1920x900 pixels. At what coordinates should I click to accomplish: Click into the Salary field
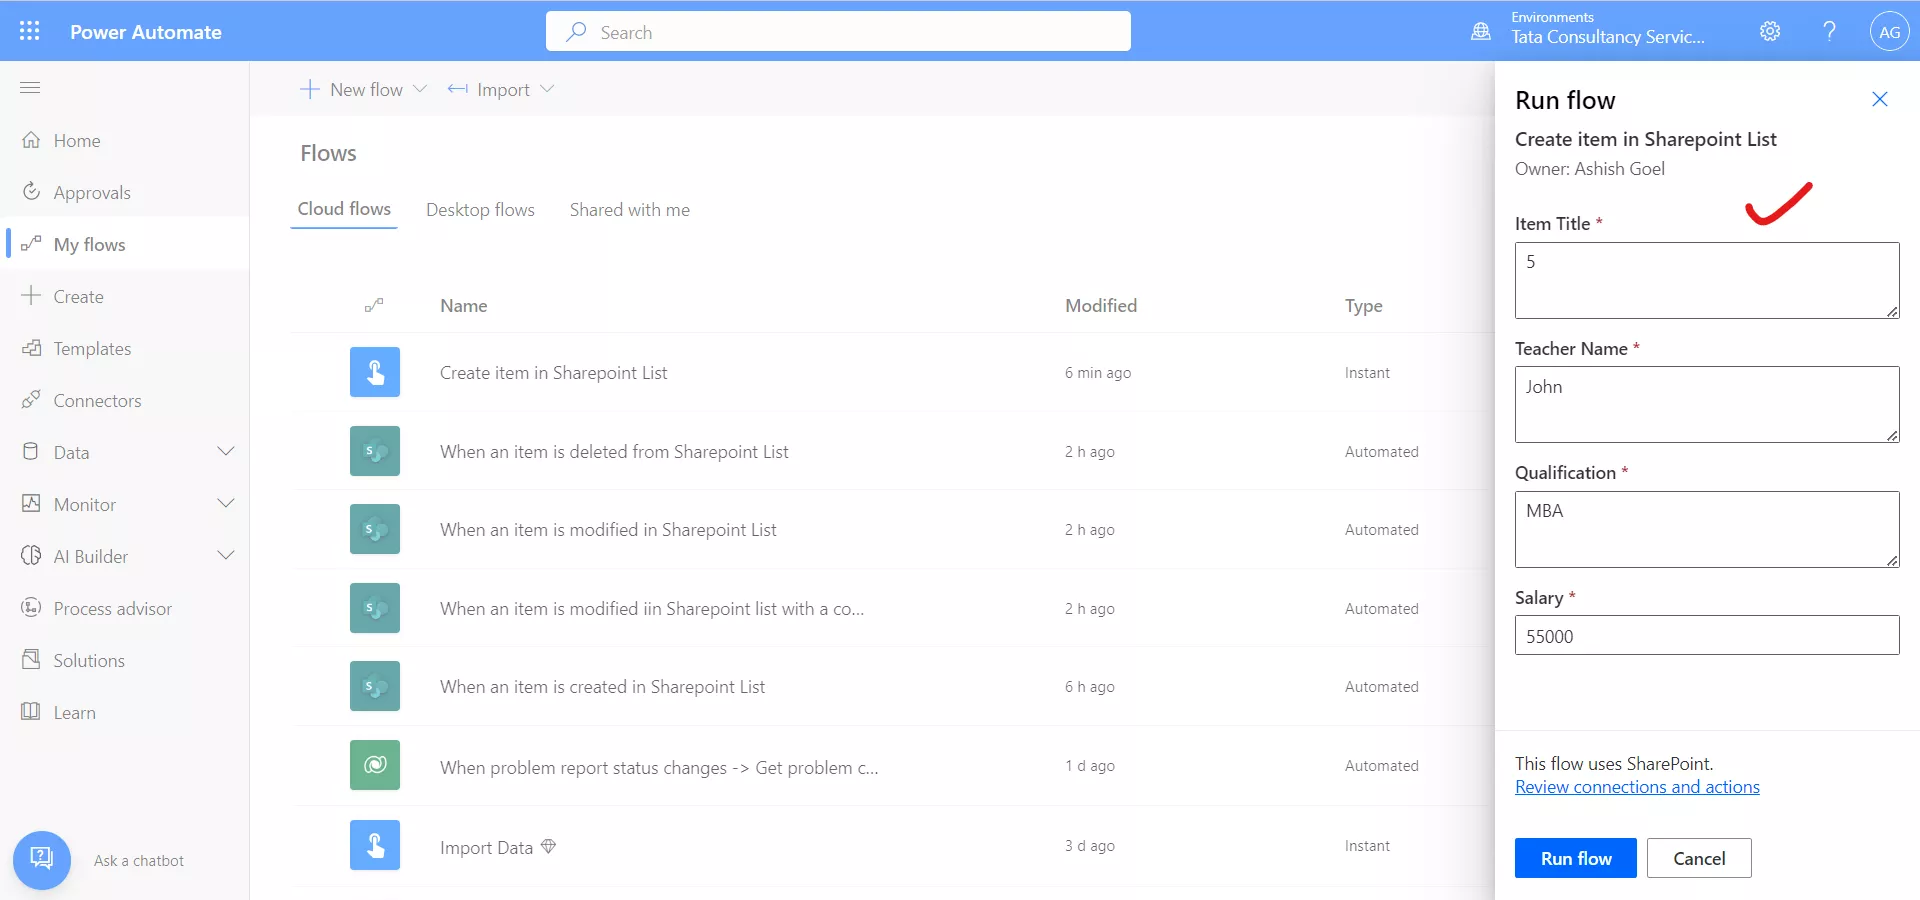click(1707, 635)
